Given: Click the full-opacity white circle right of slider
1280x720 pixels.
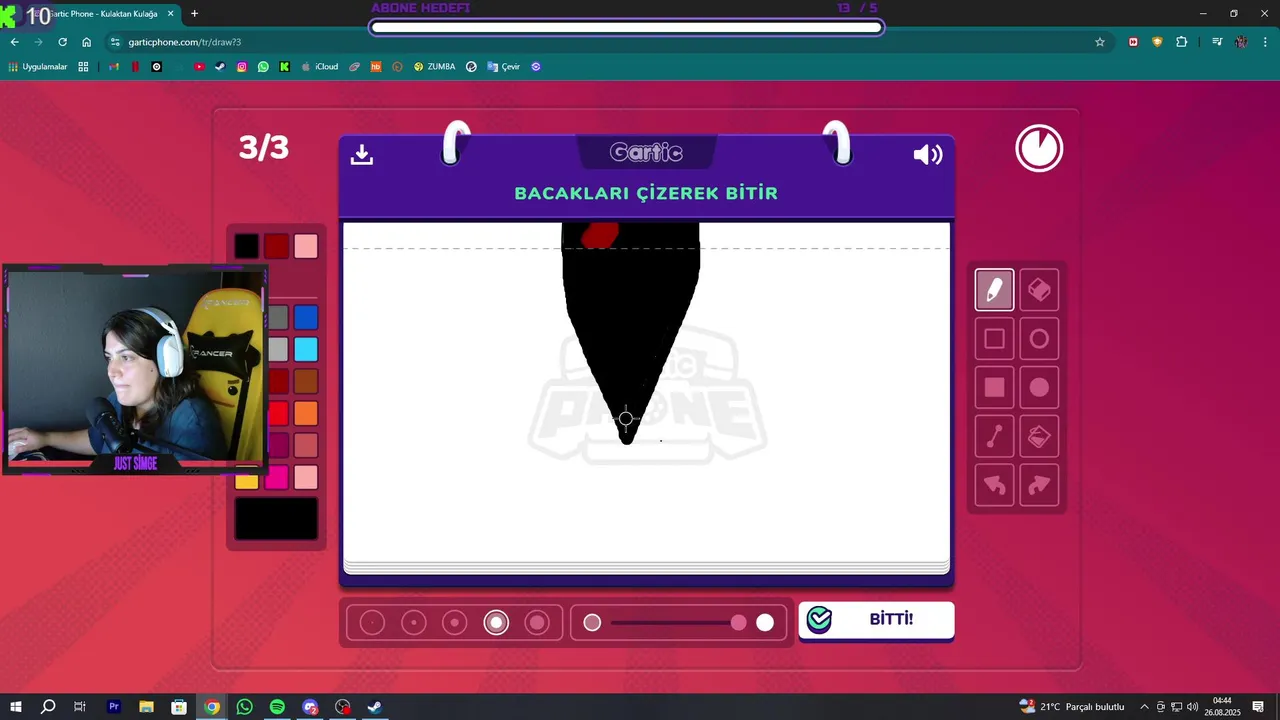Looking at the screenshot, I should click(765, 623).
